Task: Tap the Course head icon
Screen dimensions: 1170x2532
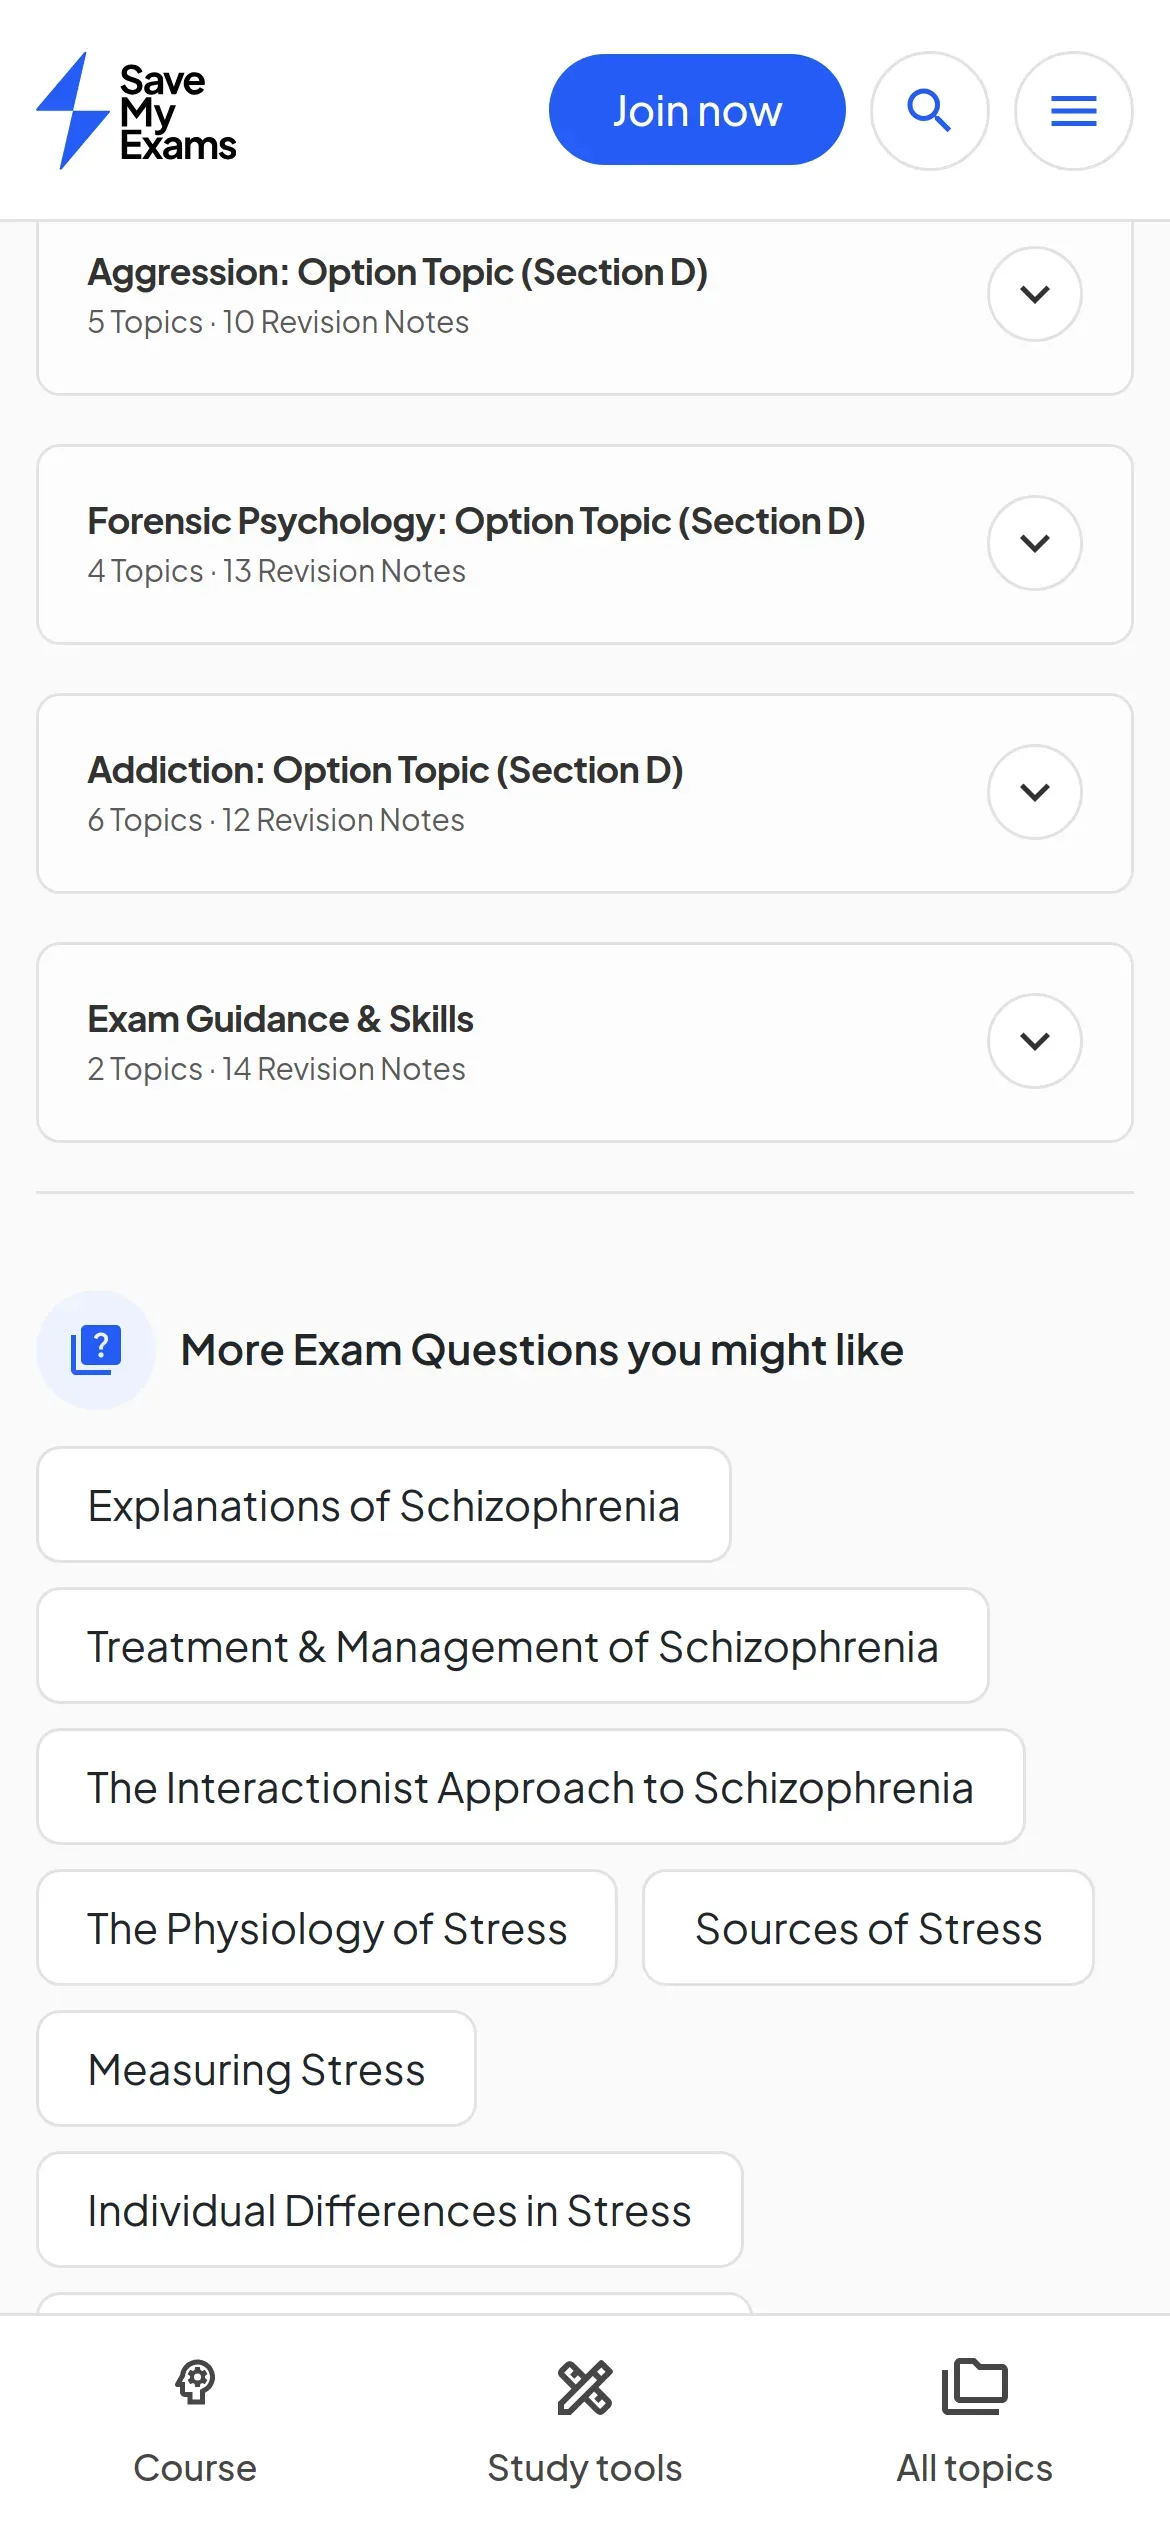Action: click(195, 2383)
